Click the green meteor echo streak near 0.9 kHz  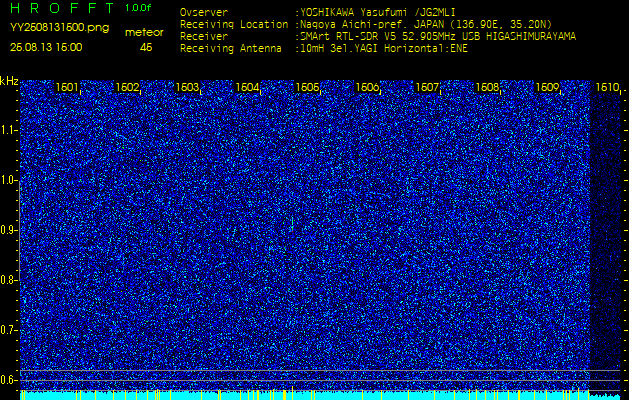pos(292,224)
